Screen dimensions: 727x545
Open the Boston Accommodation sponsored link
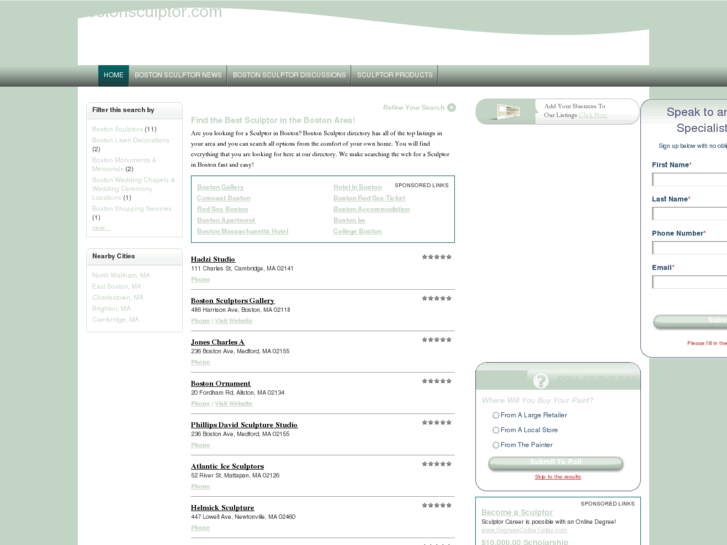pos(371,209)
